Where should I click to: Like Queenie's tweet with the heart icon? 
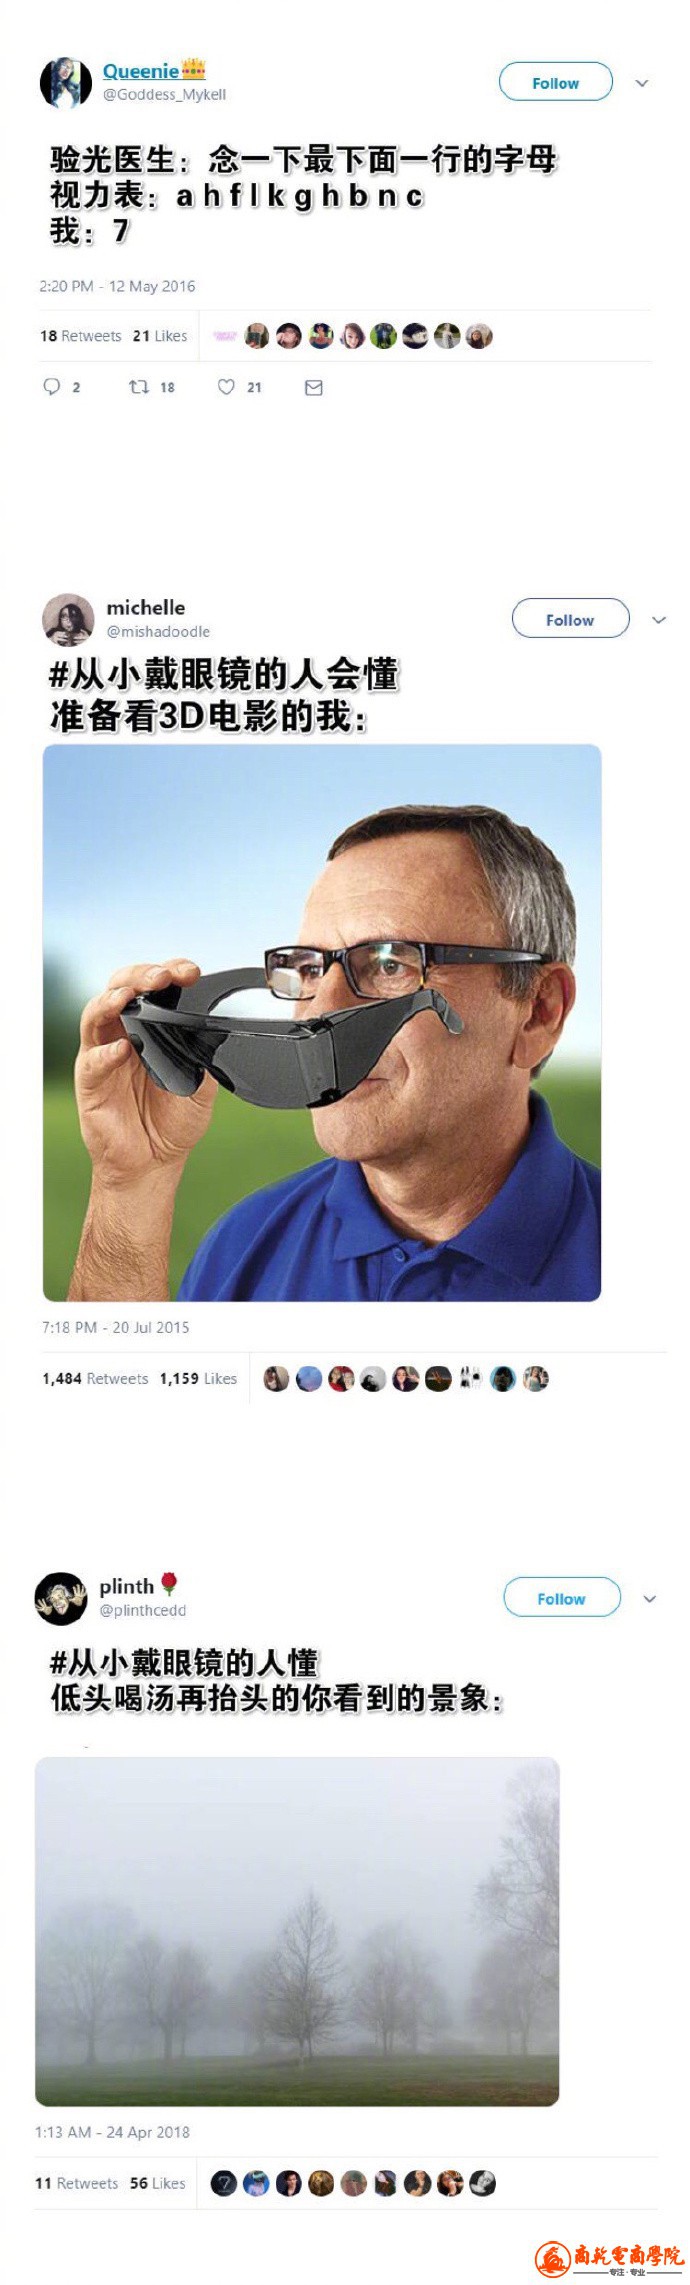[x=227, y=387]
